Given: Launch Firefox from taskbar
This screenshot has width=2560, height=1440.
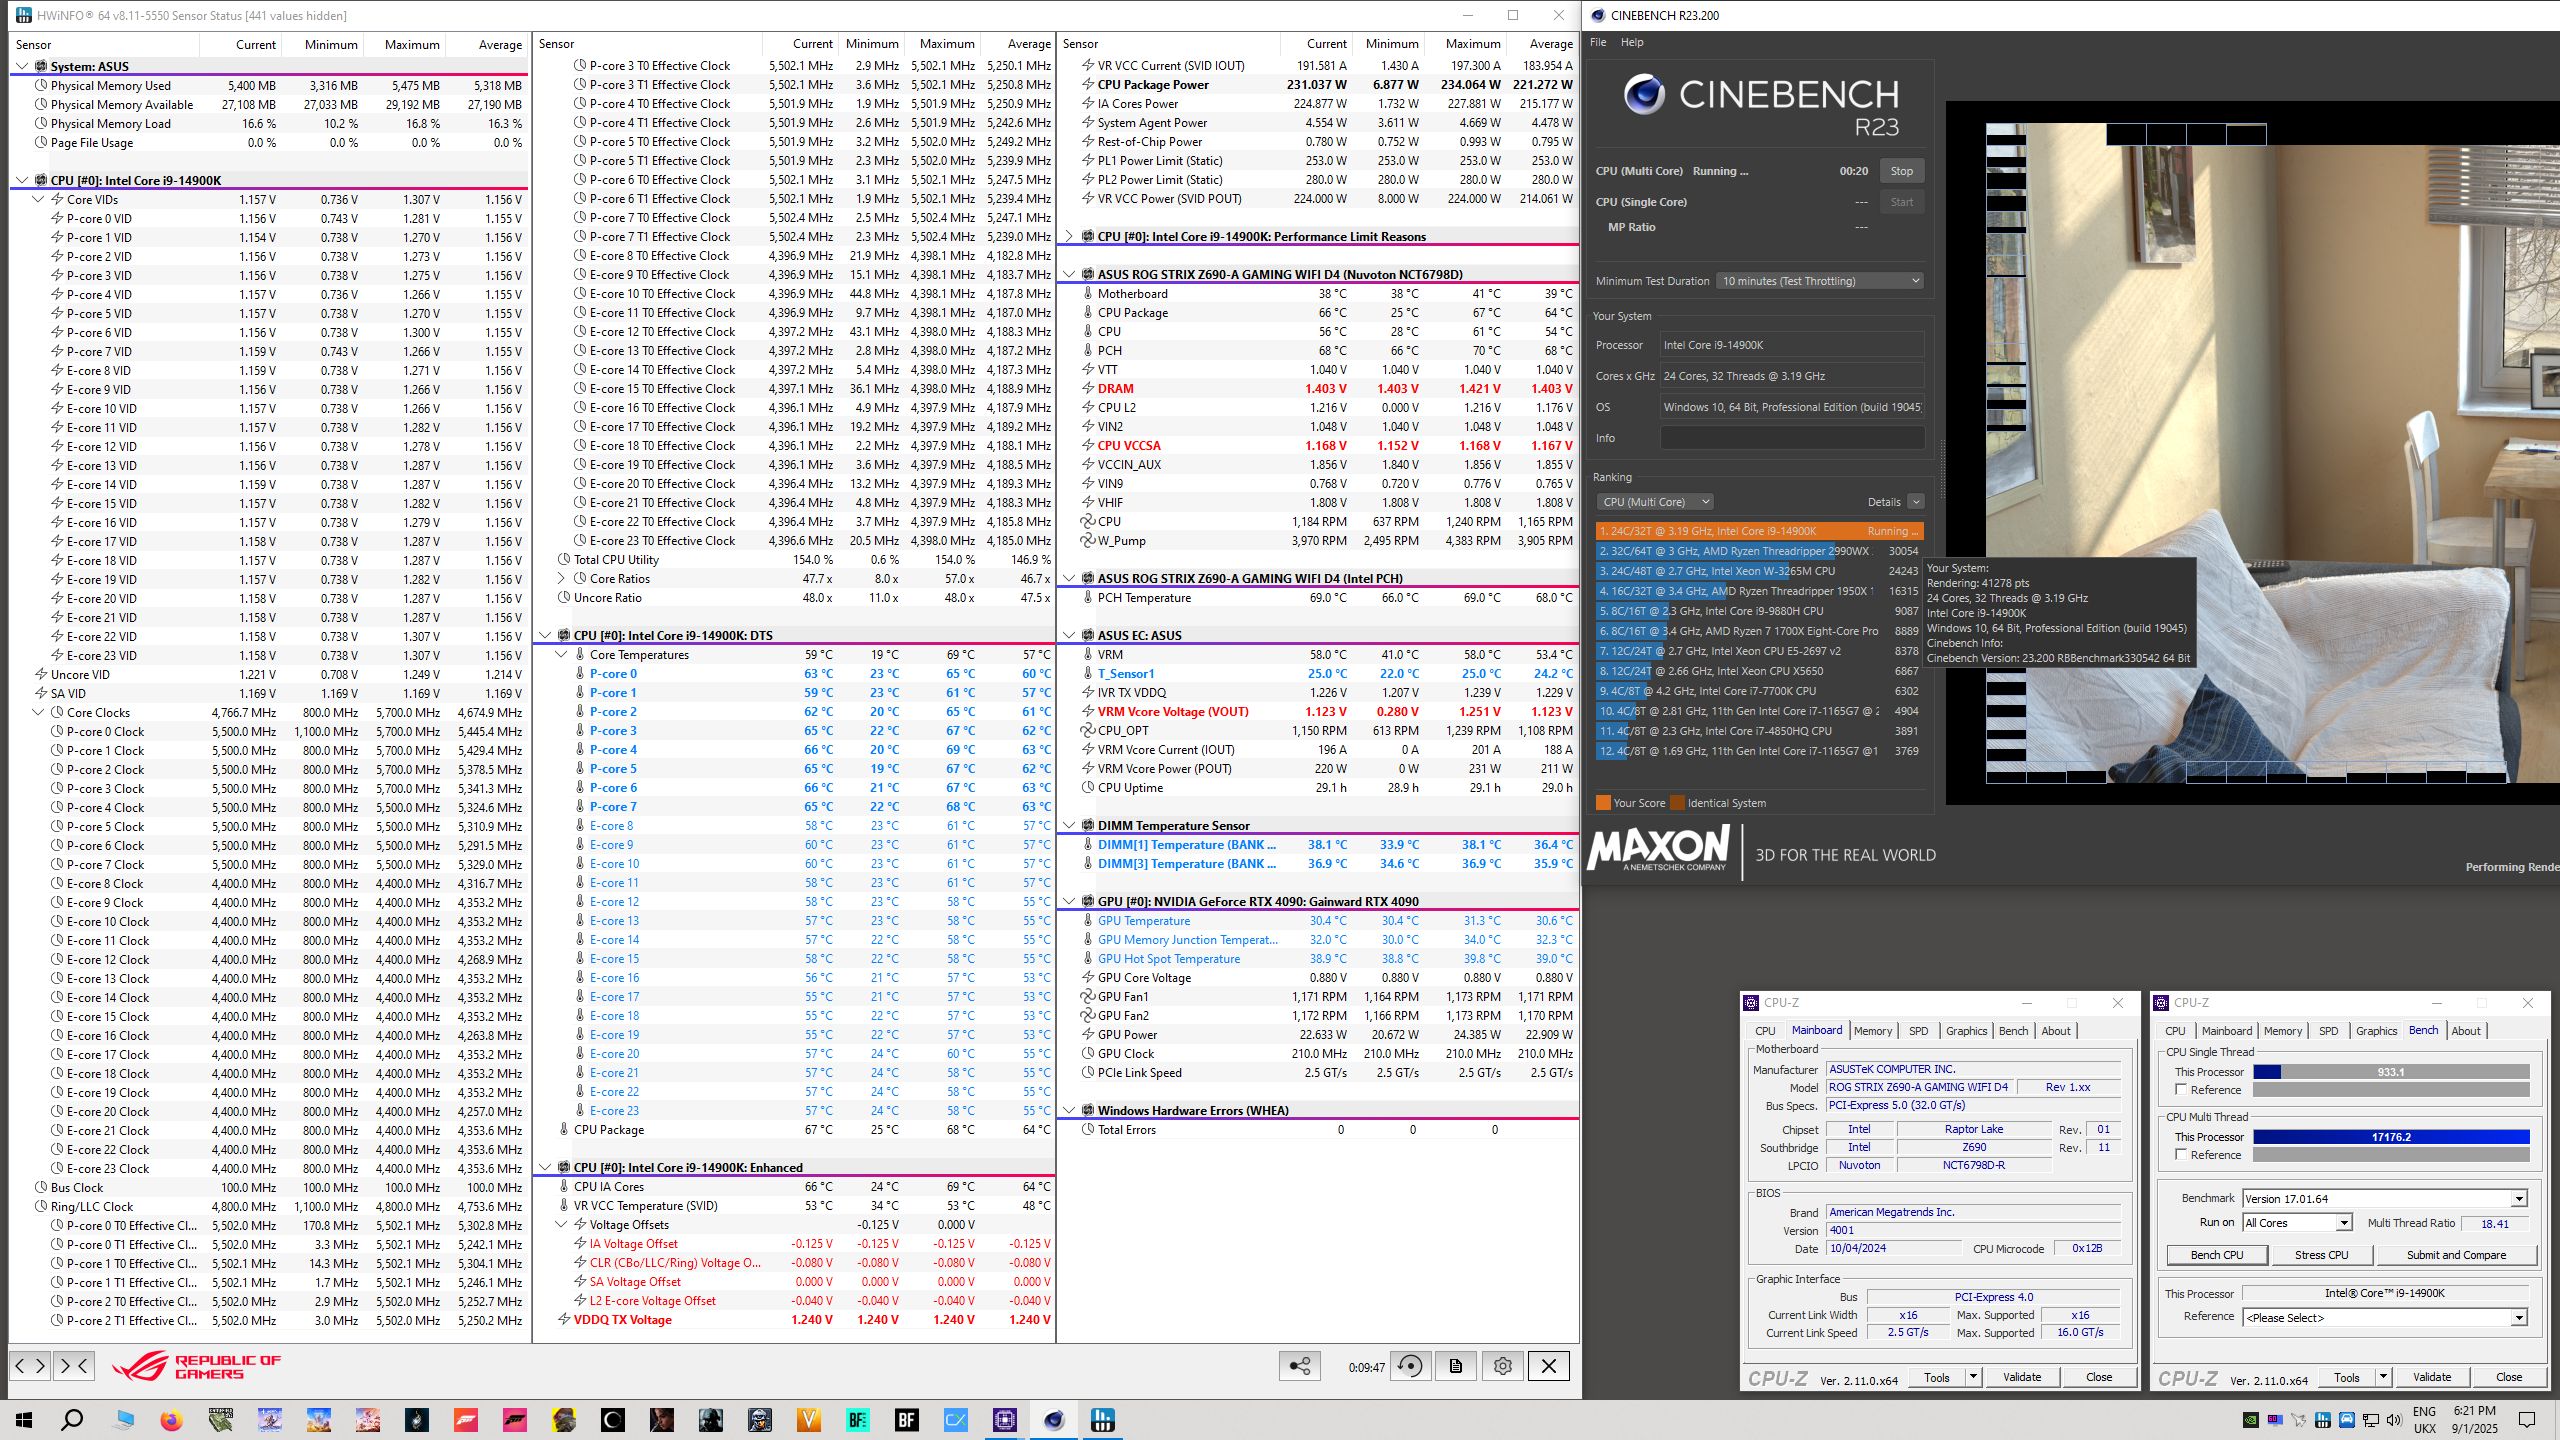Looking at the screenshot, I should (x=172, y=1419).
